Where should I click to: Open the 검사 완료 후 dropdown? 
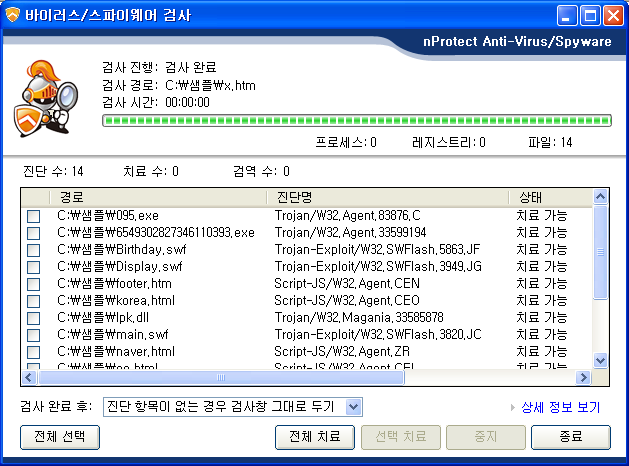tap(352, 406)
